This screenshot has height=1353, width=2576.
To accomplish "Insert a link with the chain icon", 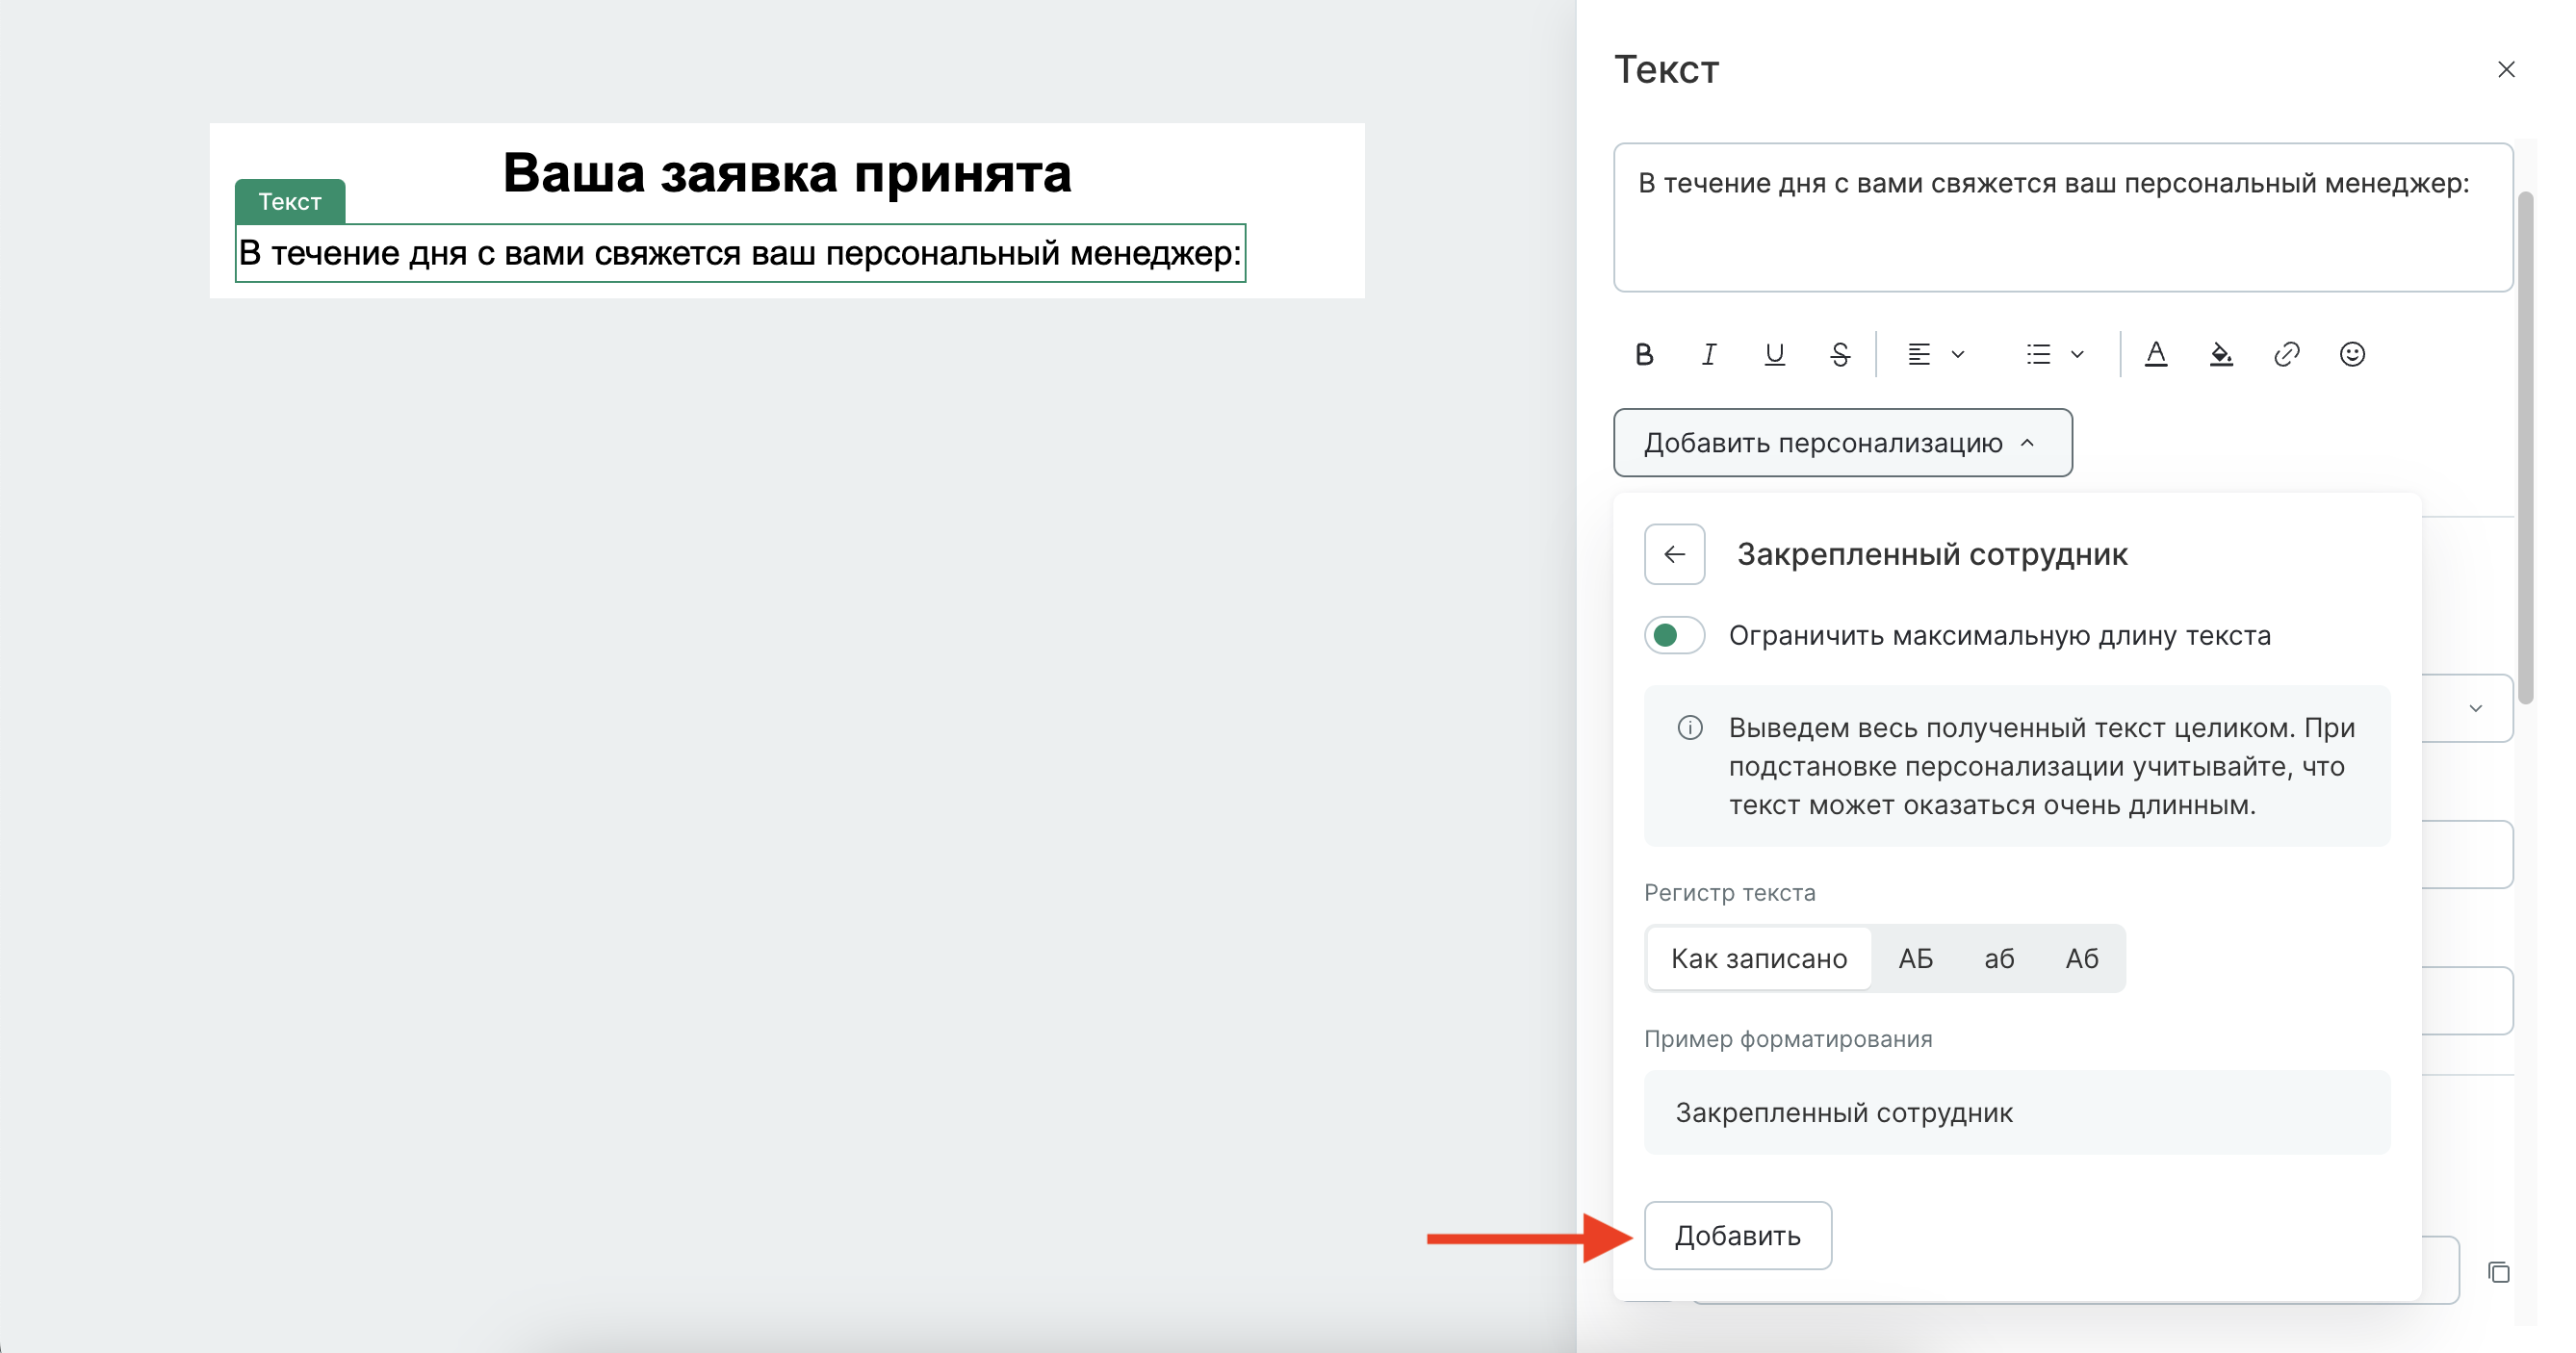I will (2287, 354).
